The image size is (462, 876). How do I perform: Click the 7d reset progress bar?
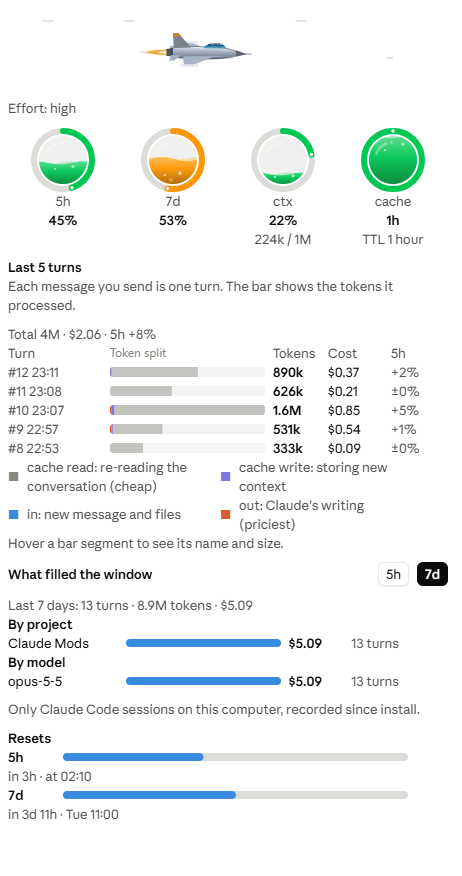click(x=235, y=795)
